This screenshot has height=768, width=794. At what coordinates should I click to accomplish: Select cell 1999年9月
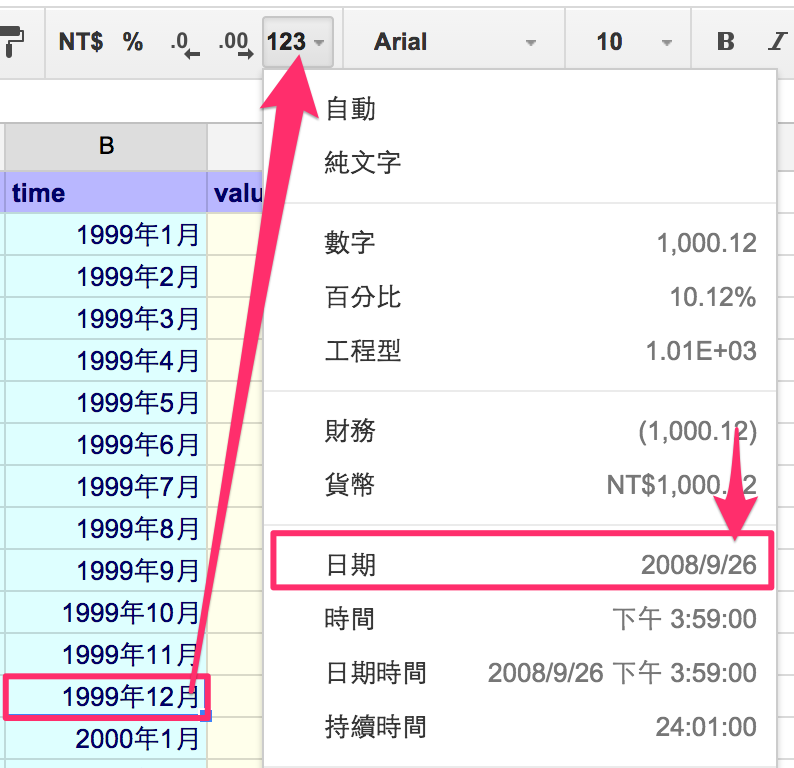(106, 571)
